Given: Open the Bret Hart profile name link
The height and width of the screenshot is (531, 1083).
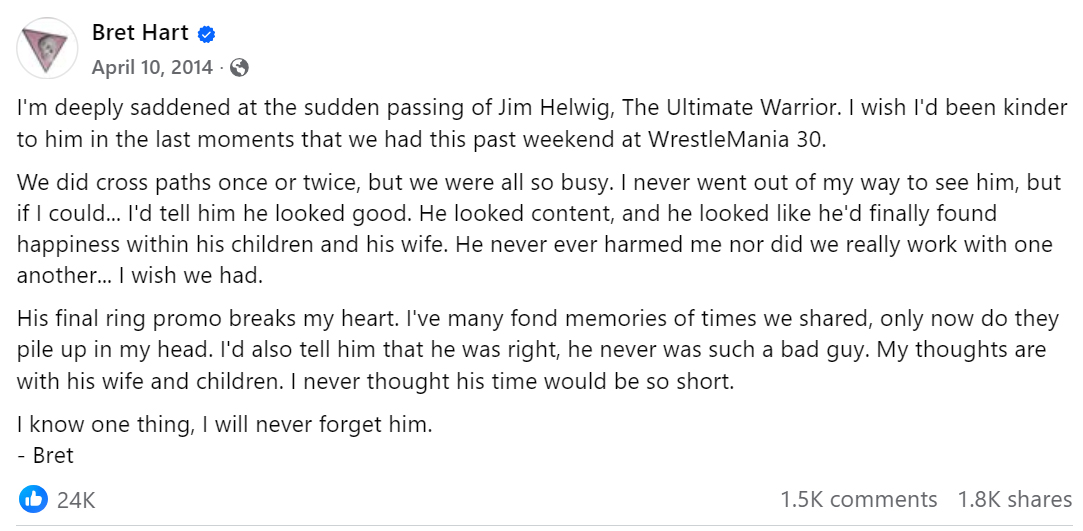Looking at the screenshot, I should [140, 33].
